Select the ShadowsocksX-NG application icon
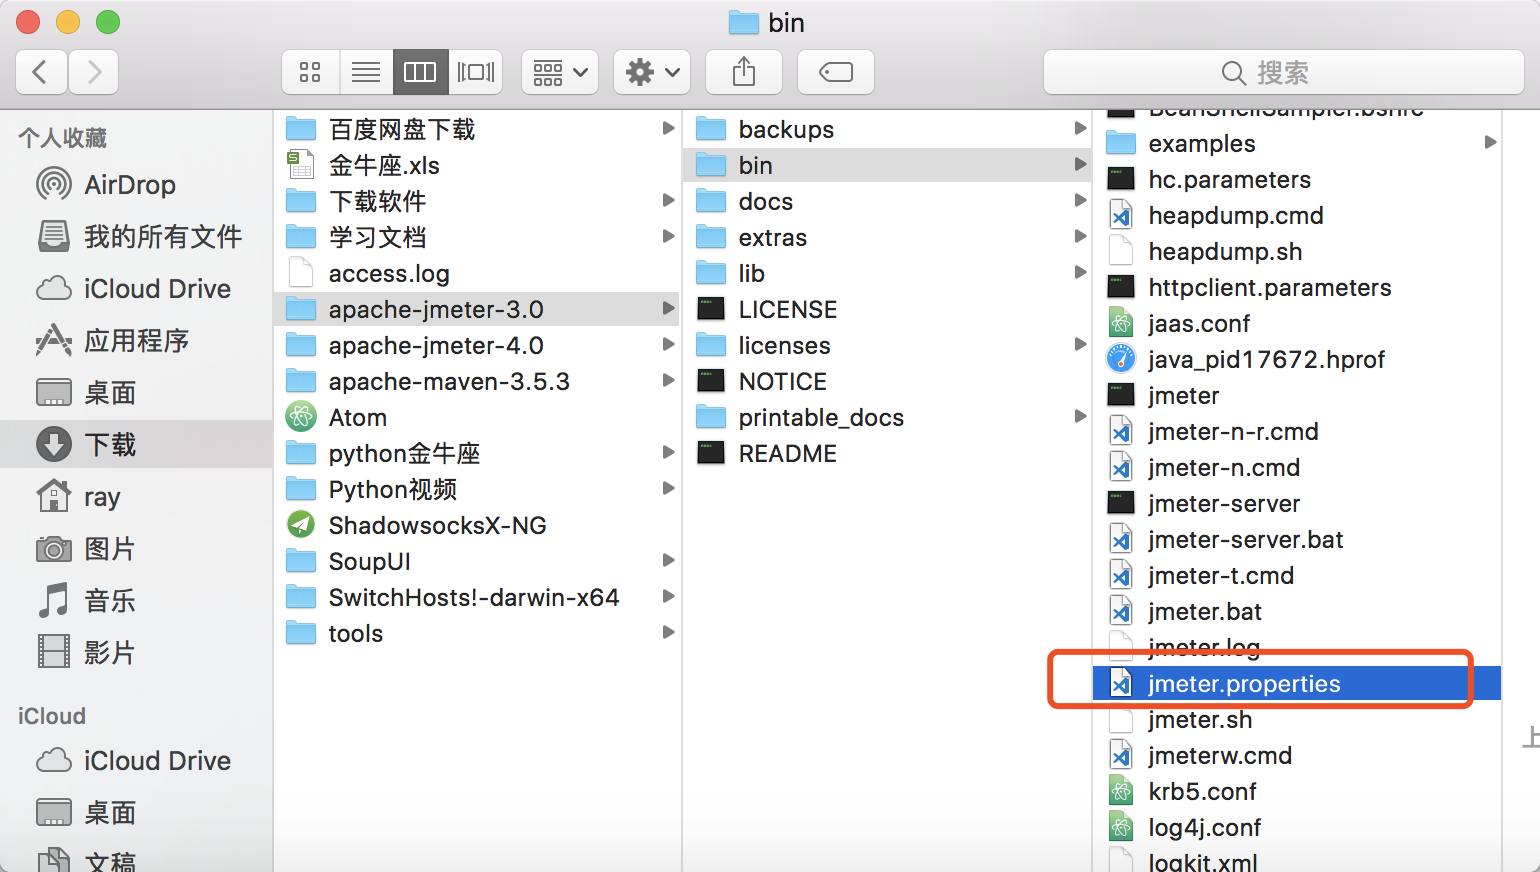 [x=301, y=525]
